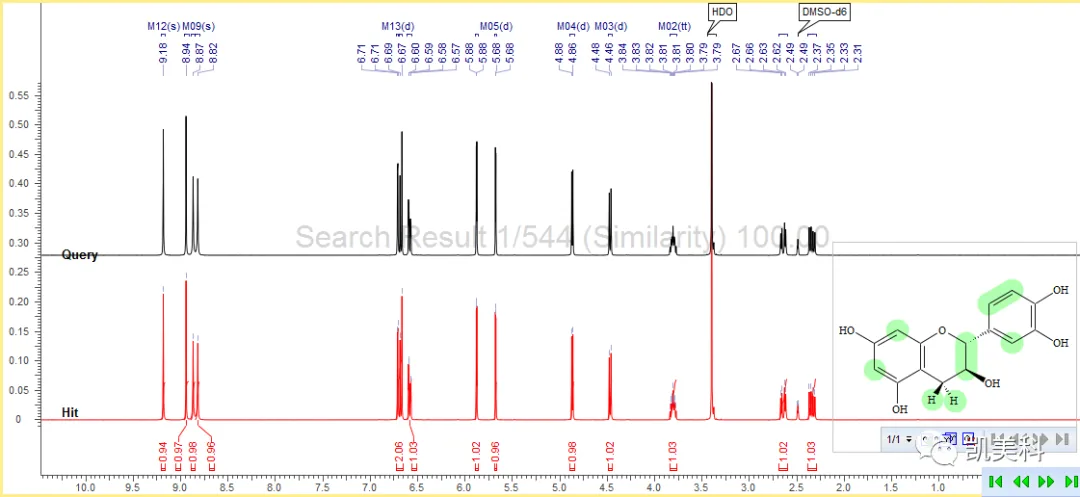
Task: Click the 5.0 tick on ppm axis
Action: [x=559, y=487]
